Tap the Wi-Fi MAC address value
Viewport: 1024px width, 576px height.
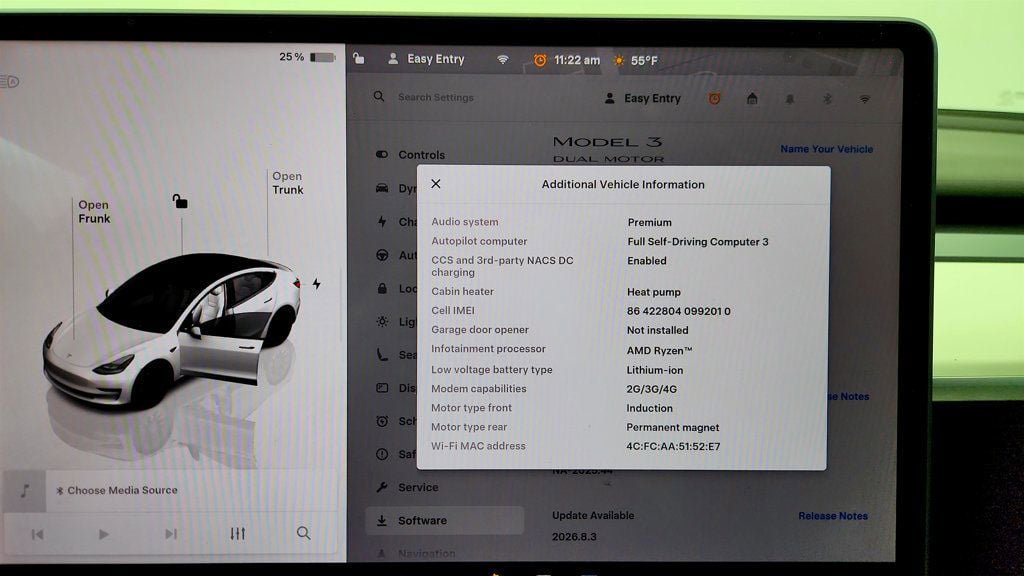coord(673,447)
